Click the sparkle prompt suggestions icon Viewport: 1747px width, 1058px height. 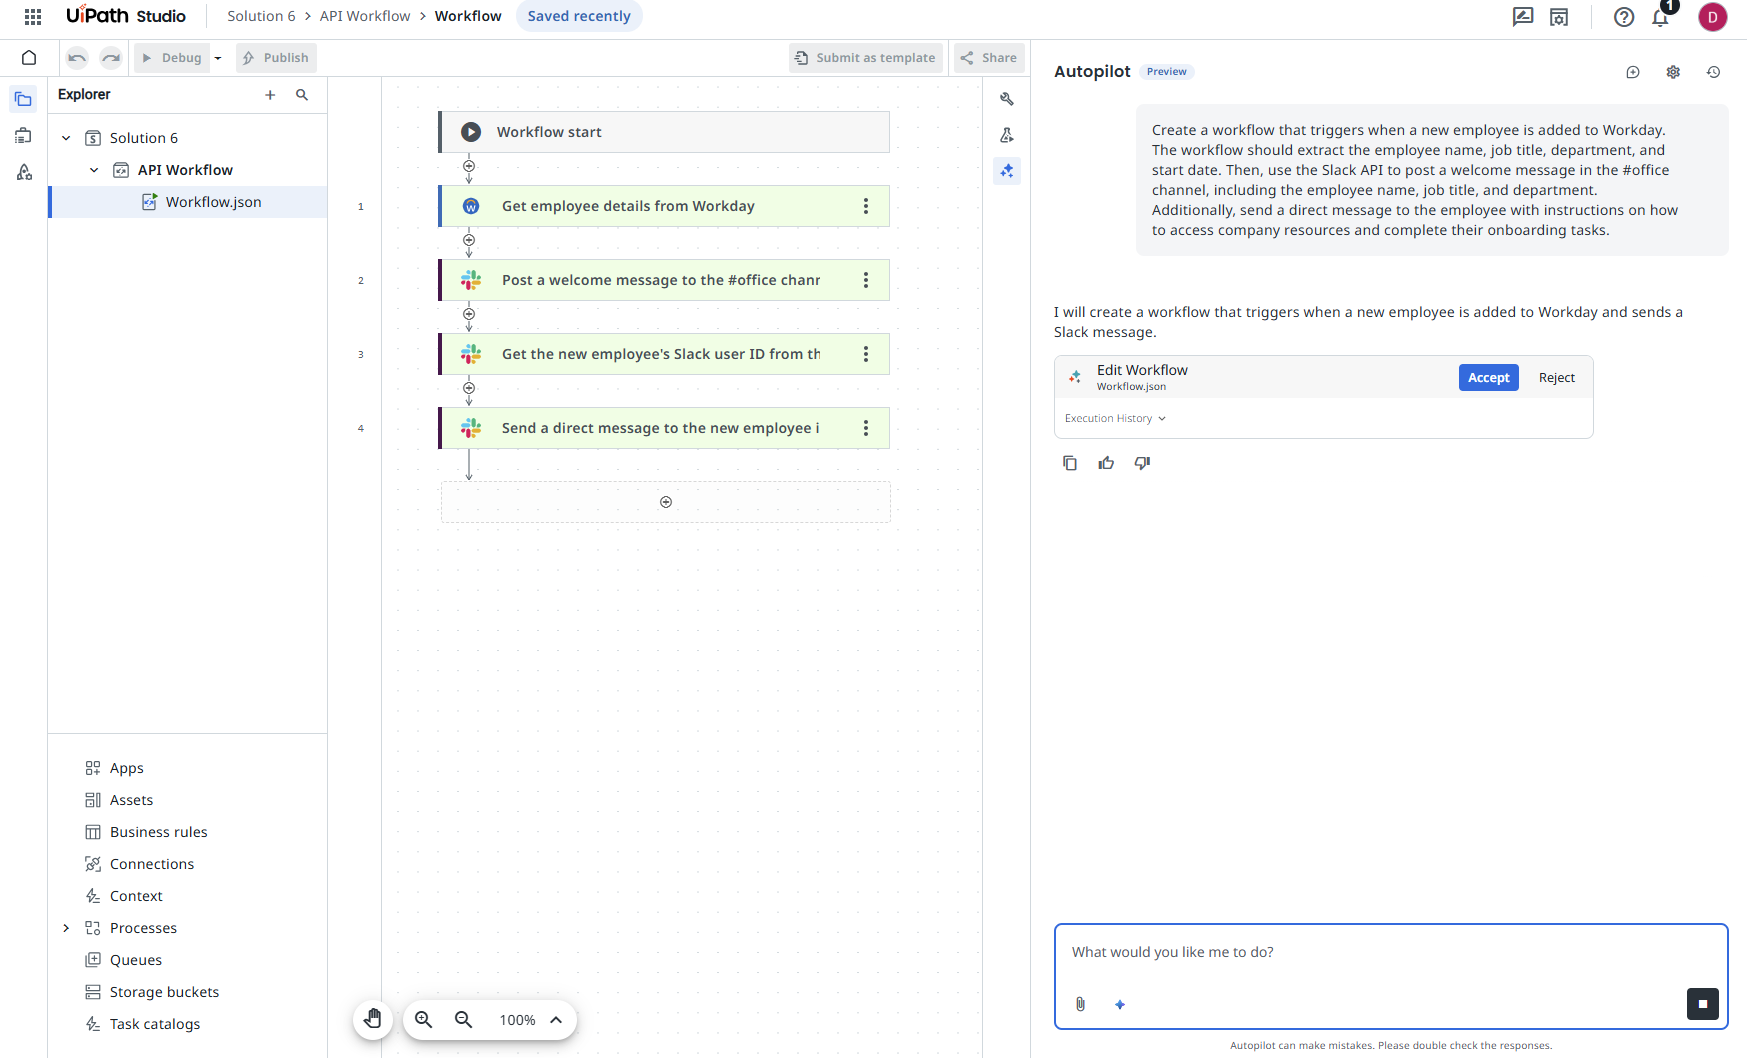[1120, 1004]
